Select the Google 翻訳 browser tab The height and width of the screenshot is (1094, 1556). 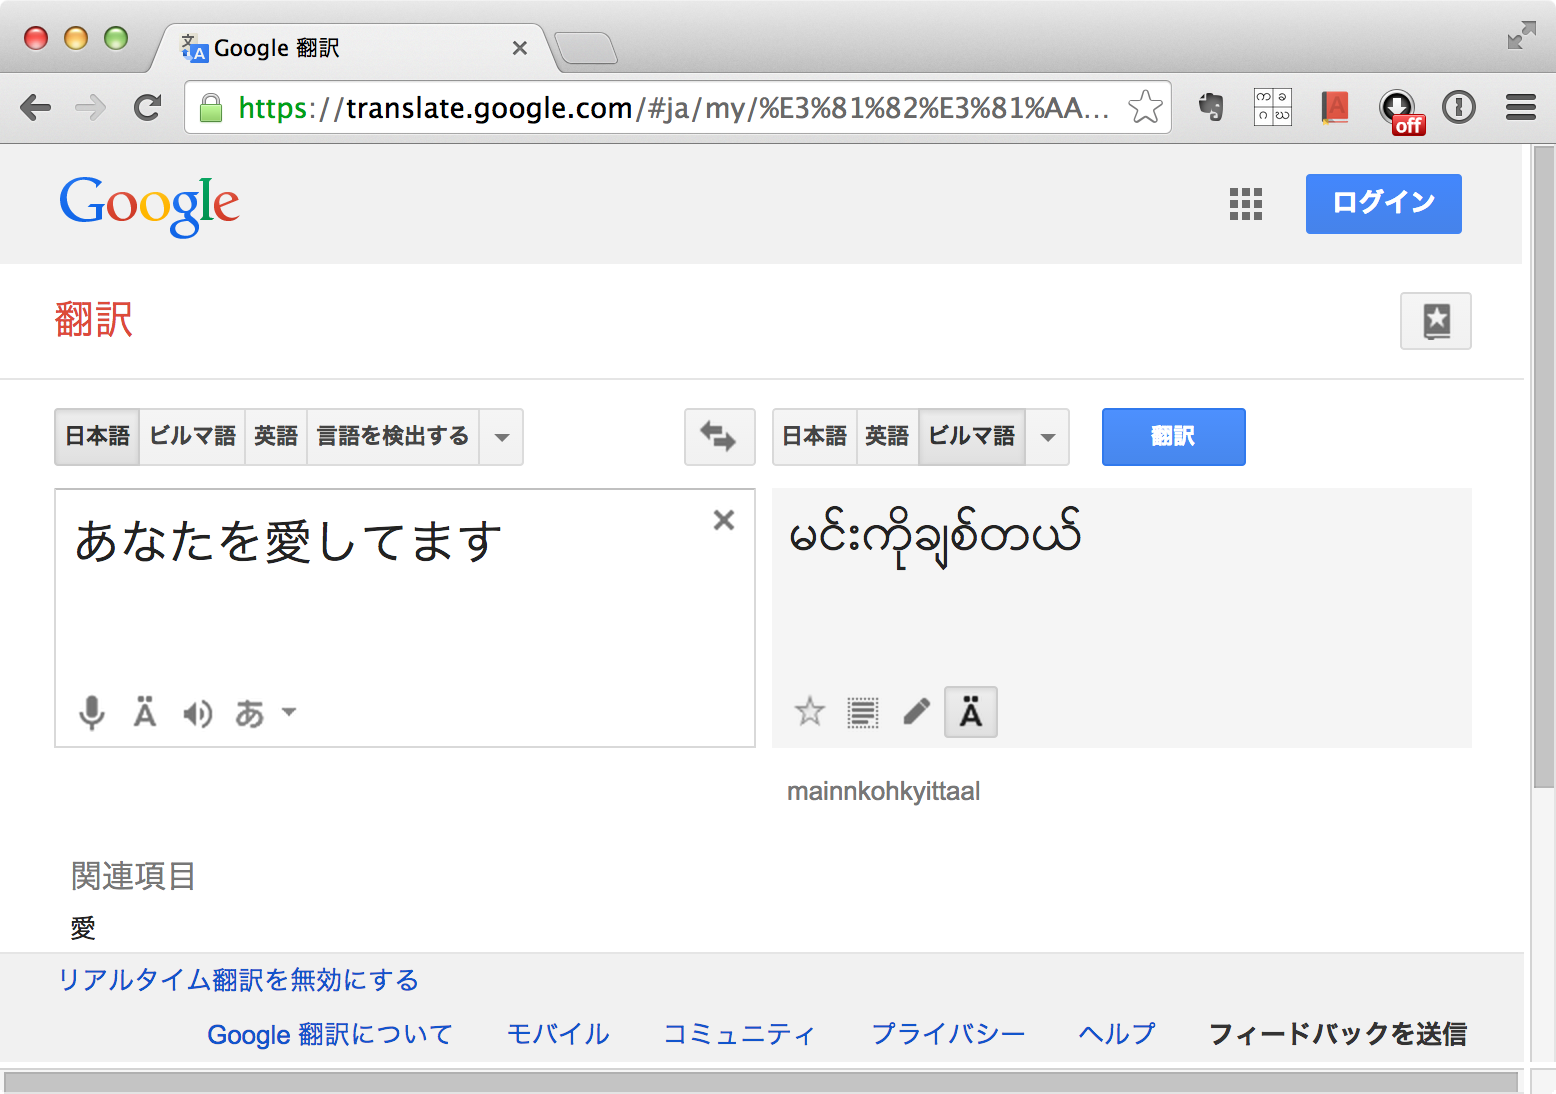350,48
